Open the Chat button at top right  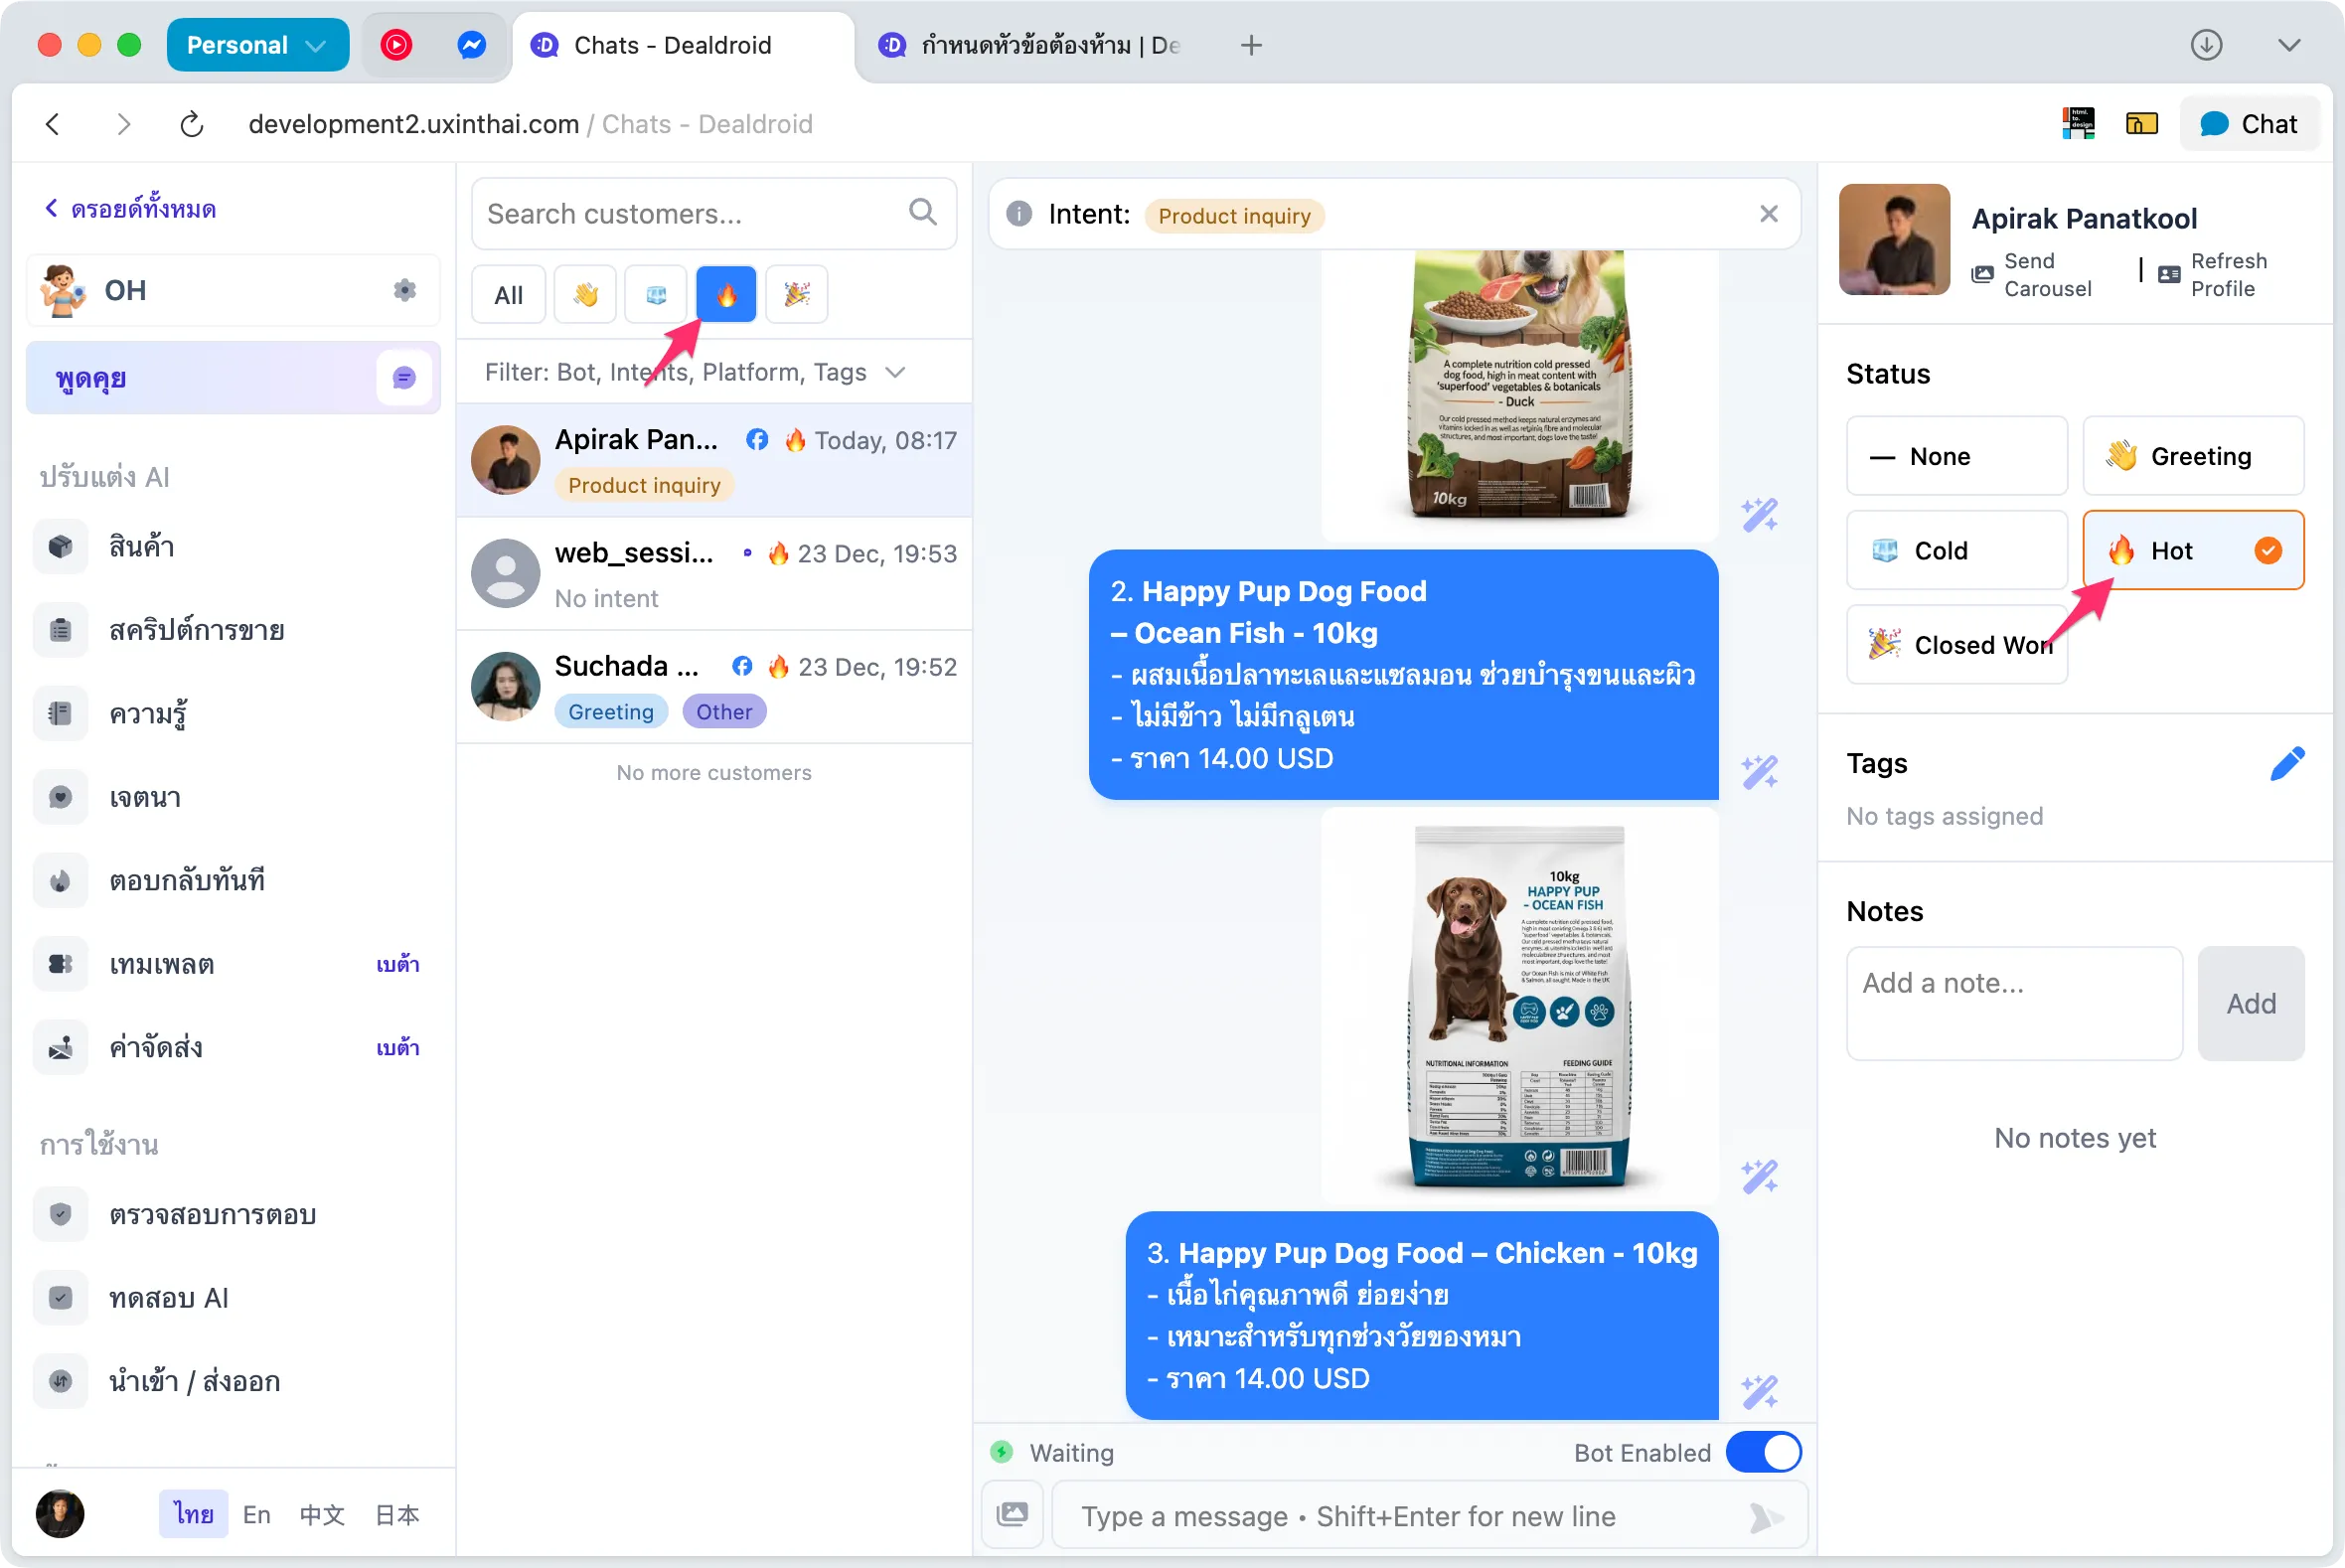(2249, 123)
